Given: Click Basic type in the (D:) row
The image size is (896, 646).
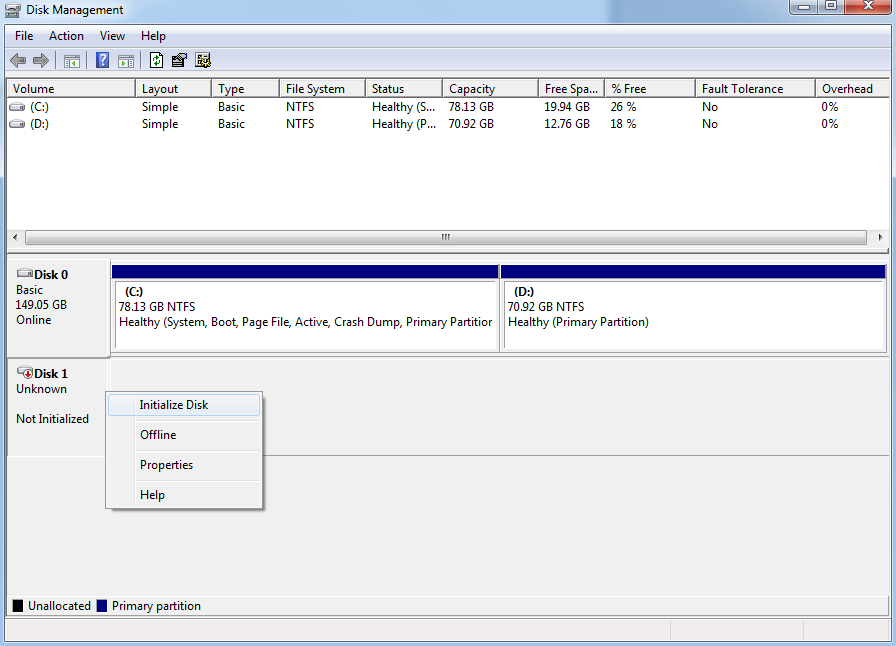Looking at the screenshot, I should click(x=231, y=124).
